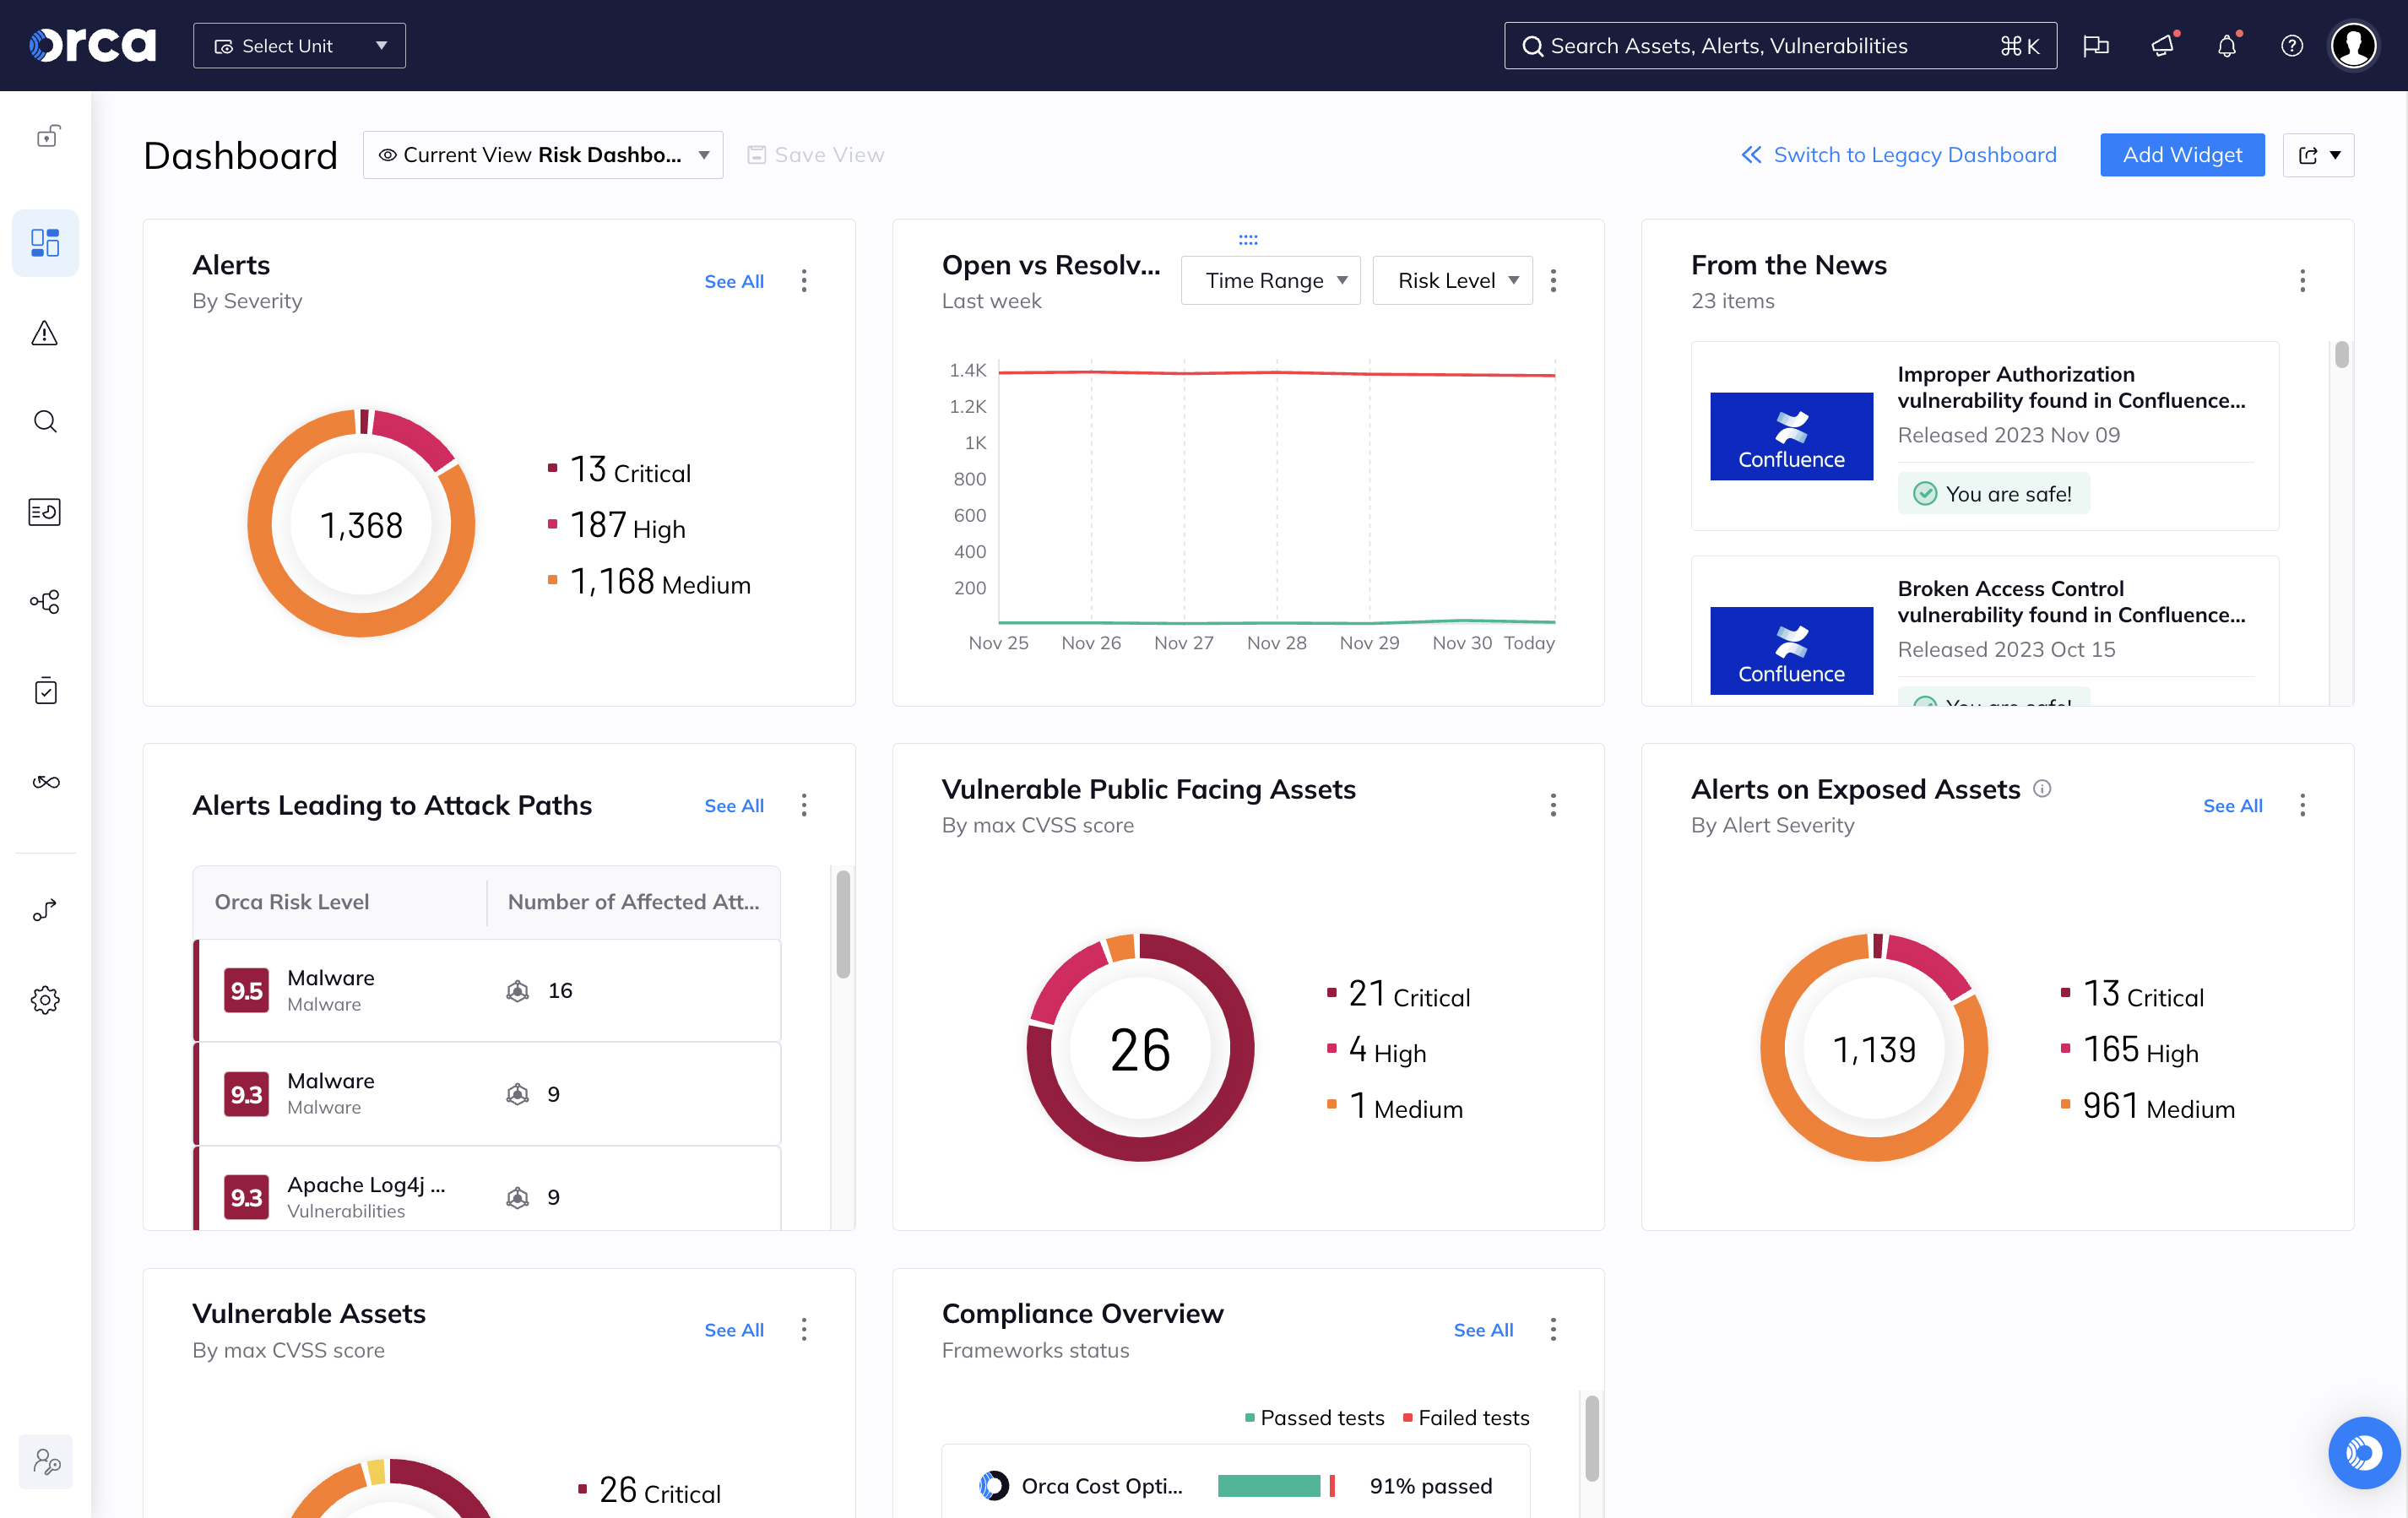The width and height of the screenshot is (2408, 1518).
Task: Click the Orca Cost Optimization passed tests bar
Action: point(1269,1486)
